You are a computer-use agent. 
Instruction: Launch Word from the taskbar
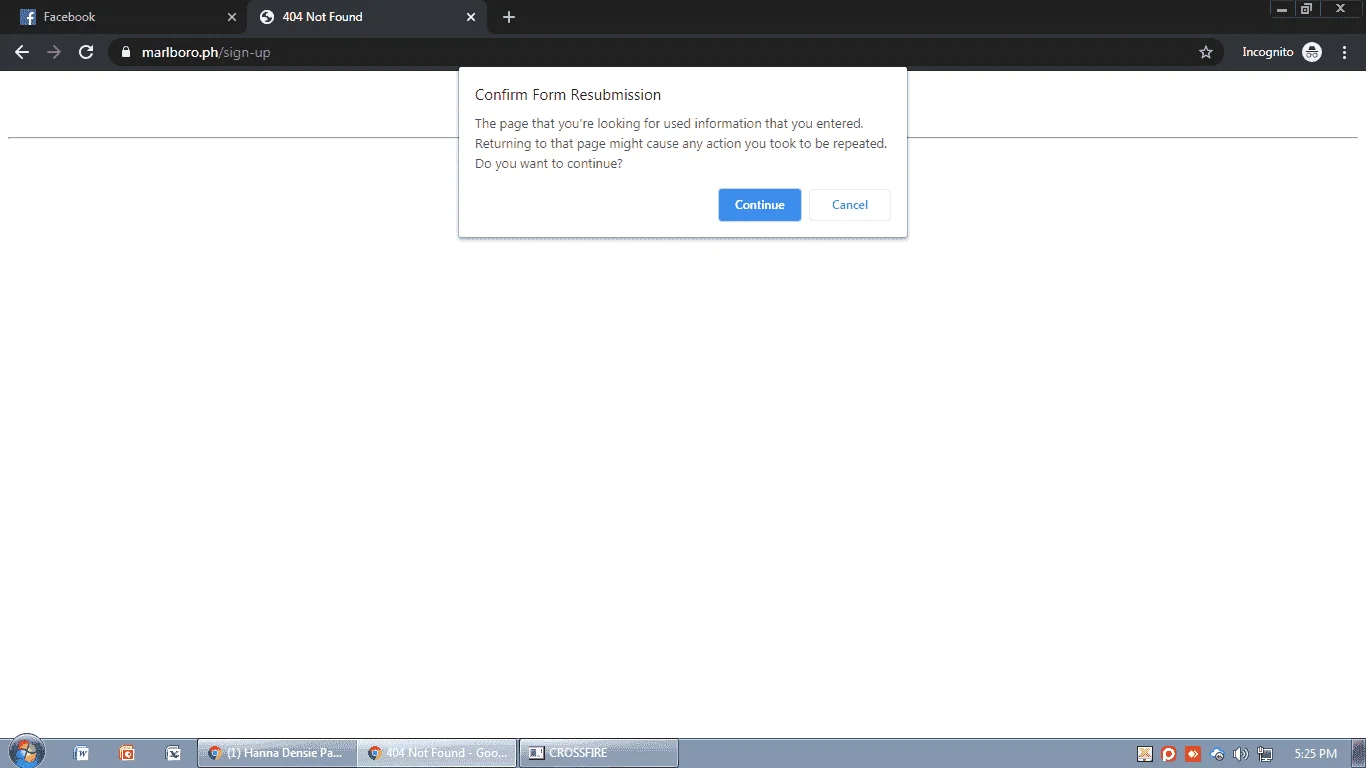[82, 753]
